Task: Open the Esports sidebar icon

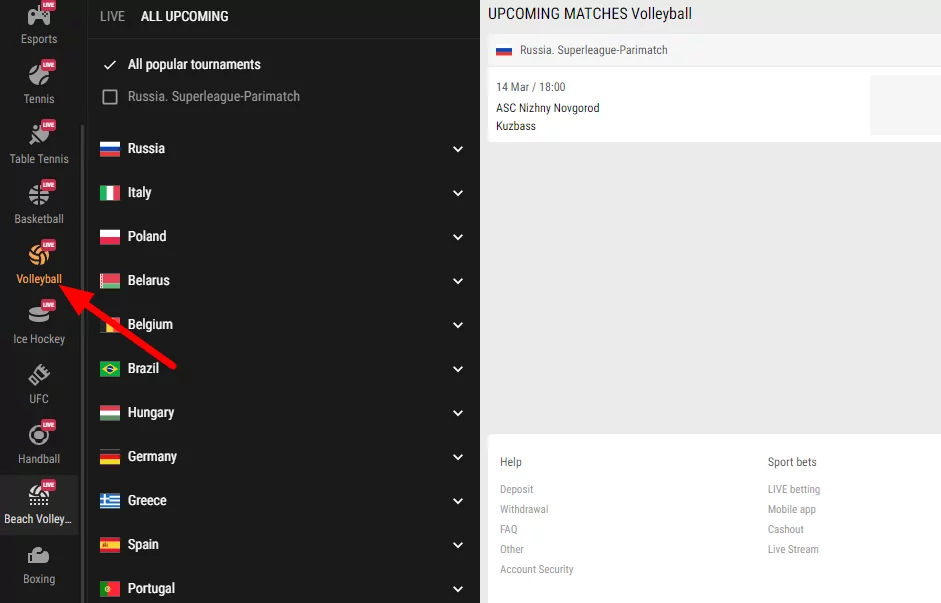Action: (x=39, y=23)
